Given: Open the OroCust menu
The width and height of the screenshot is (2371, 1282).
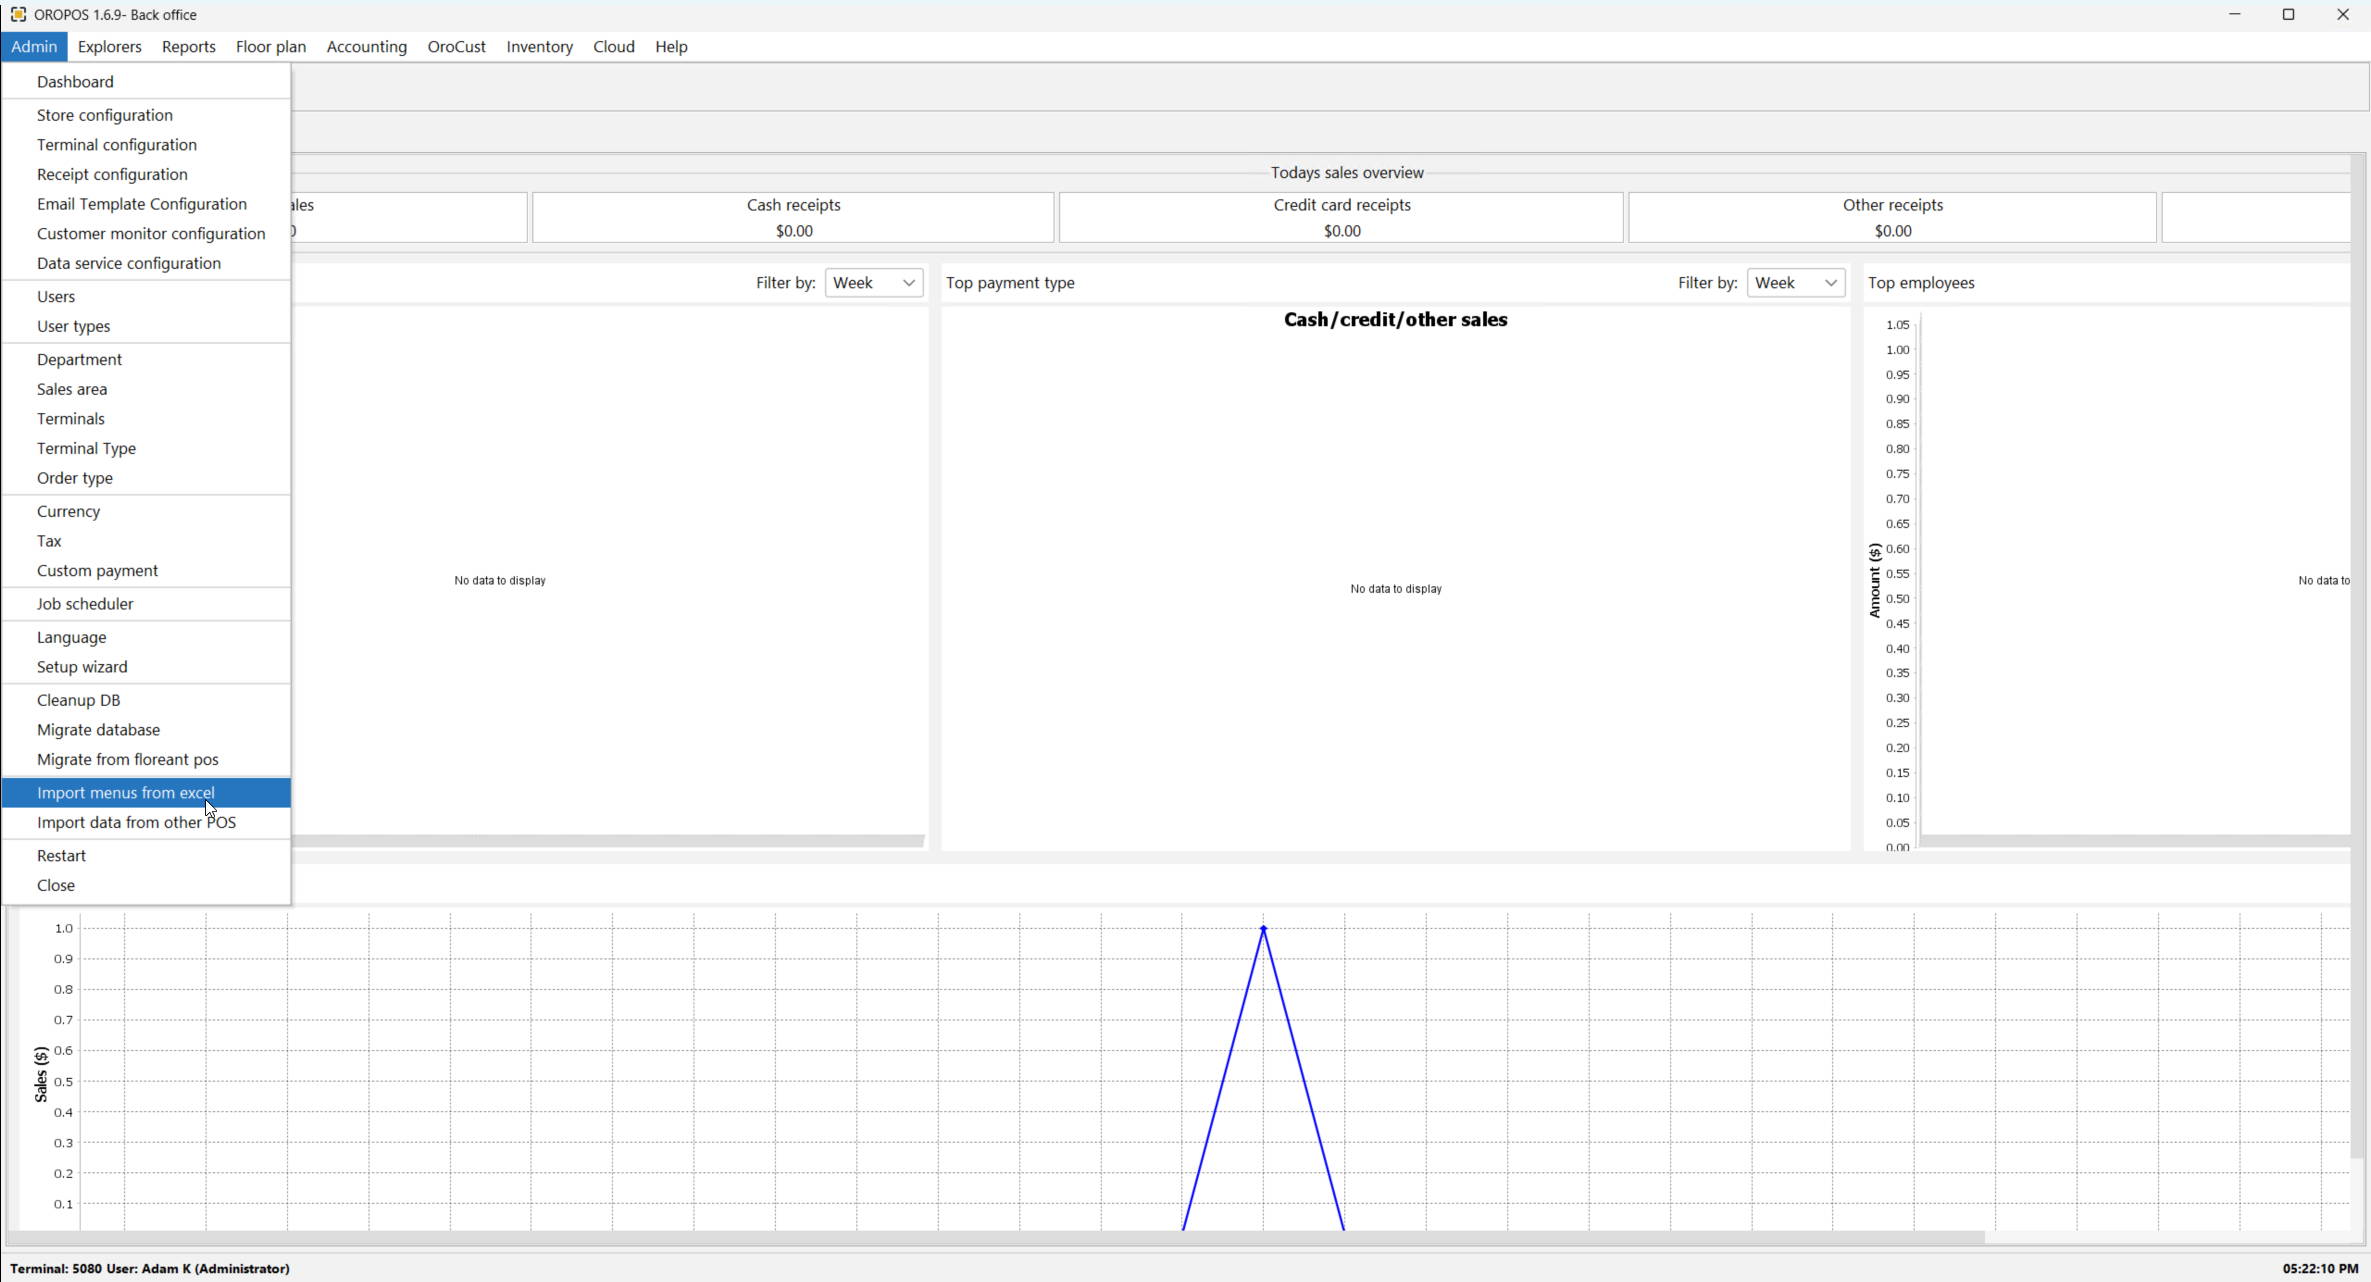Looking at the screenshot, I should coord(457,47).
